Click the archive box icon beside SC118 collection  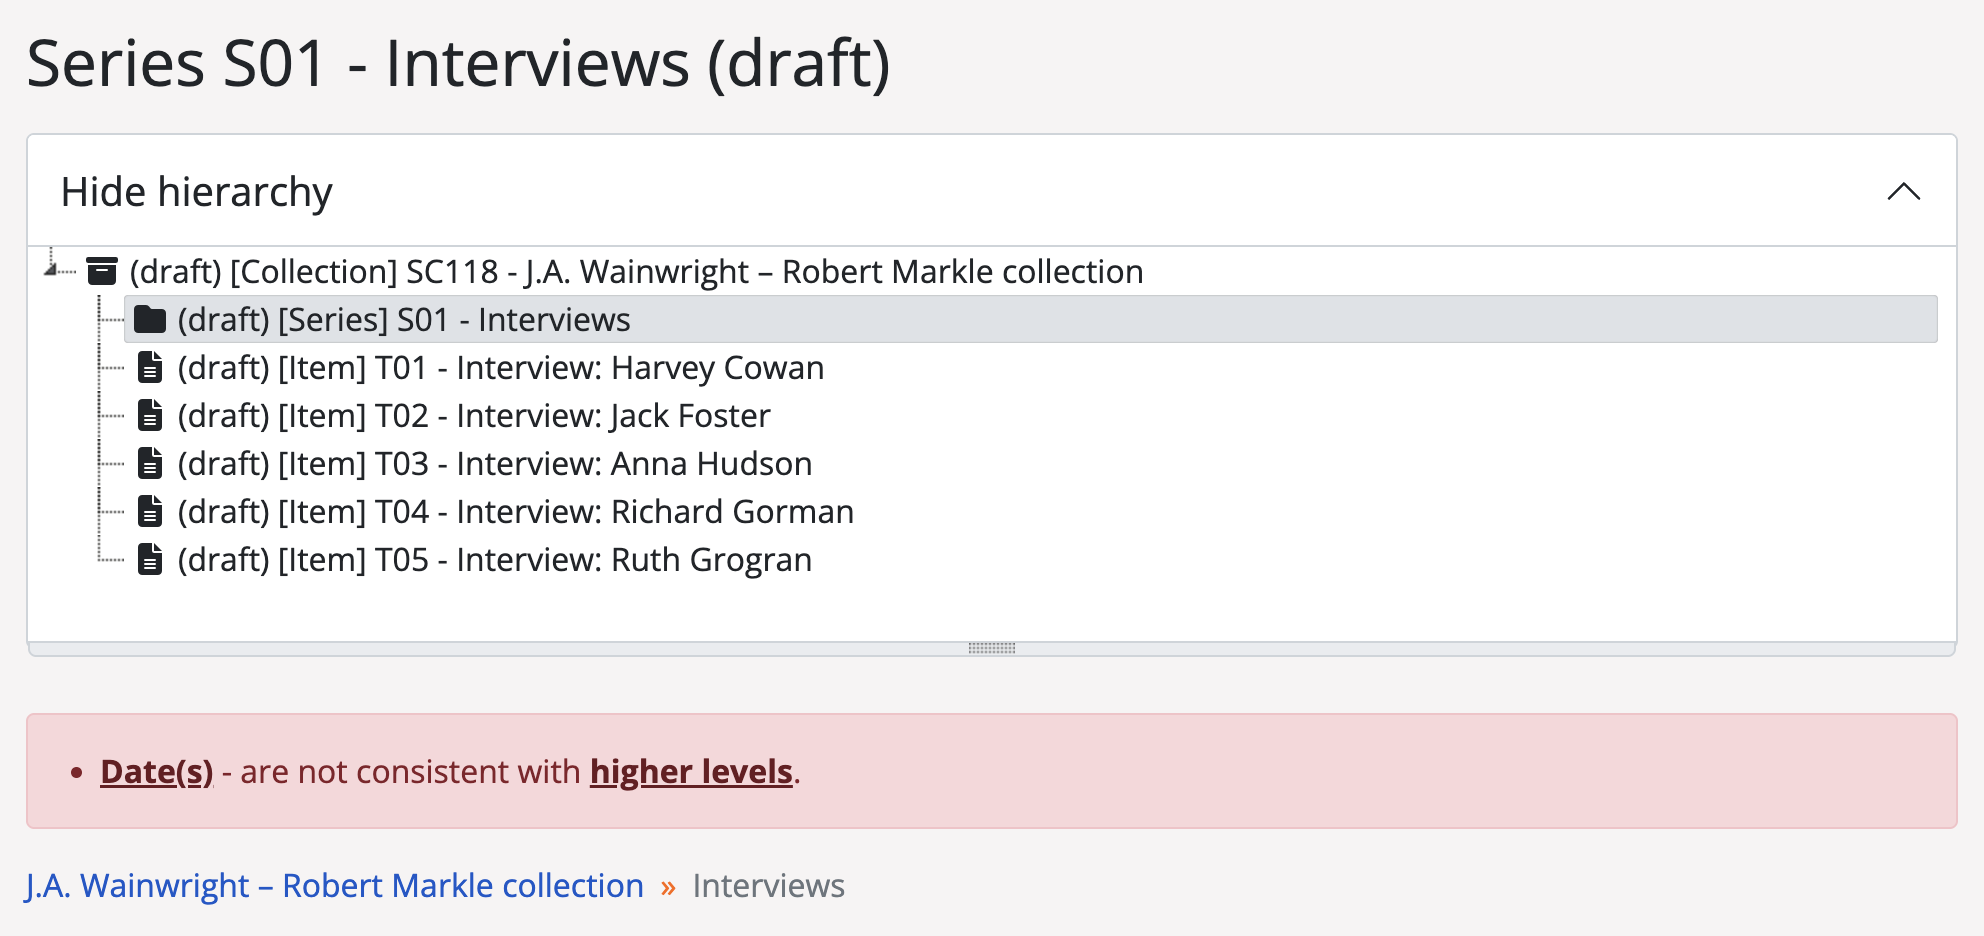(x=102, y=271)
